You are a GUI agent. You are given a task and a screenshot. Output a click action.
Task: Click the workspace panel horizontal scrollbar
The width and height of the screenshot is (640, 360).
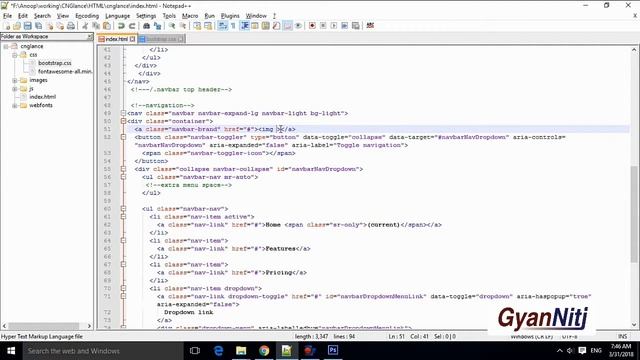tap(43, 326)
